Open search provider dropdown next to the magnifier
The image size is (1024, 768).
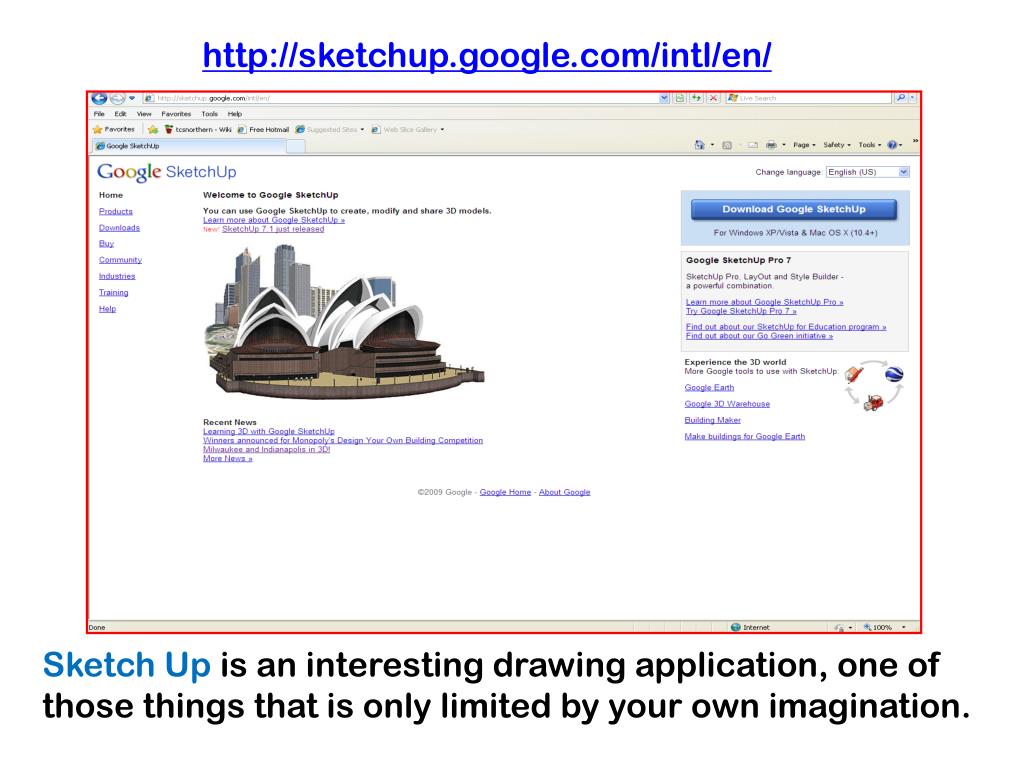pos(913,98)
